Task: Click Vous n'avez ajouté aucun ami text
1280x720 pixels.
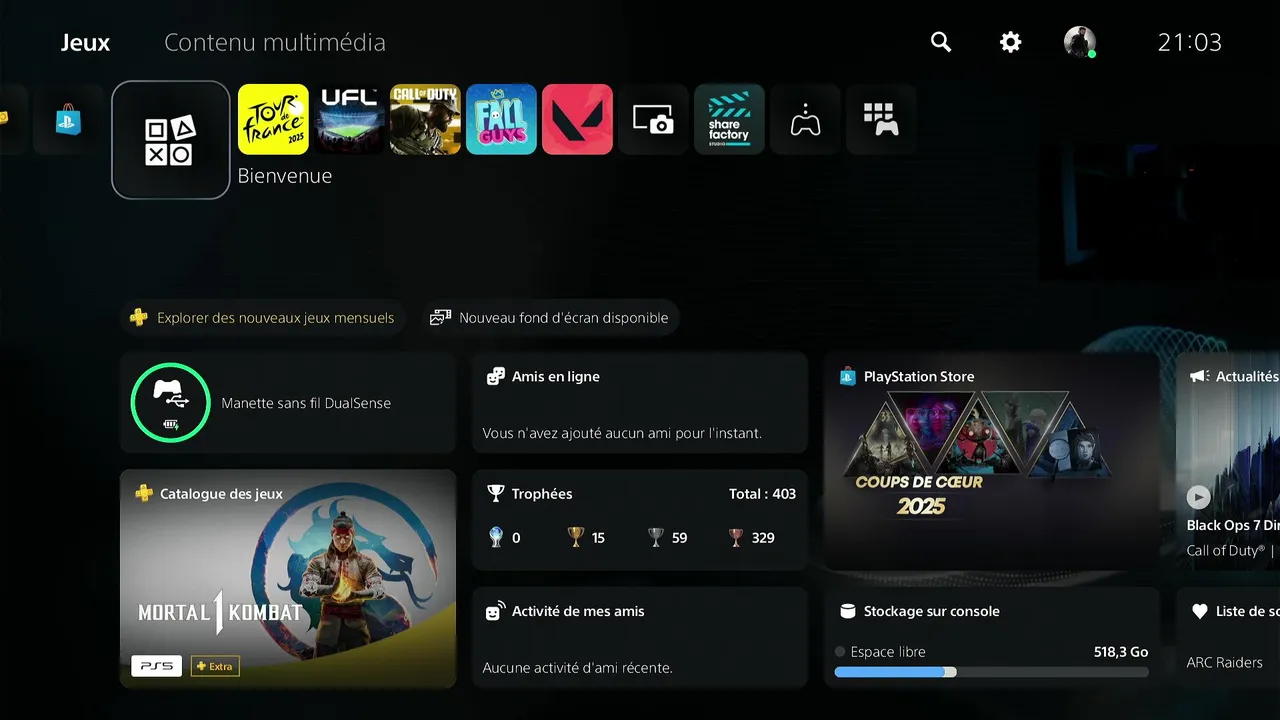Action: pos(622,433)
